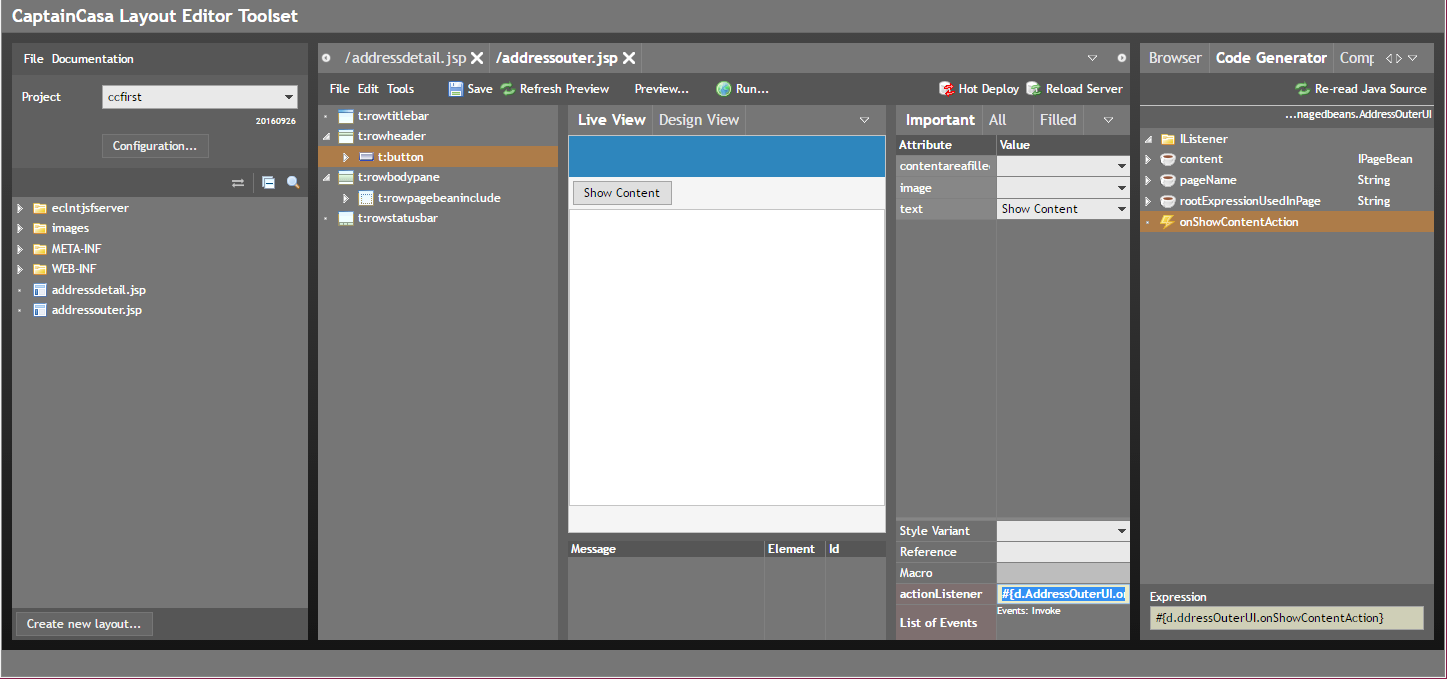Click the Re-read Java Source icon
1447x679 pixels.
[x=1302, y=89]
